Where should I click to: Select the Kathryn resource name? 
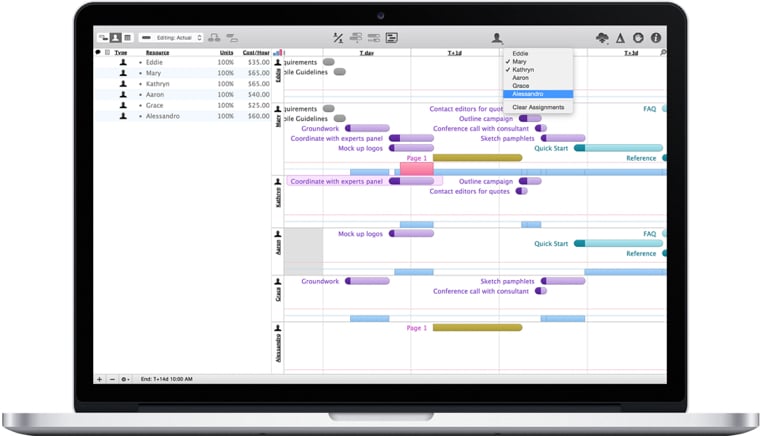click(x=158, y=83)
